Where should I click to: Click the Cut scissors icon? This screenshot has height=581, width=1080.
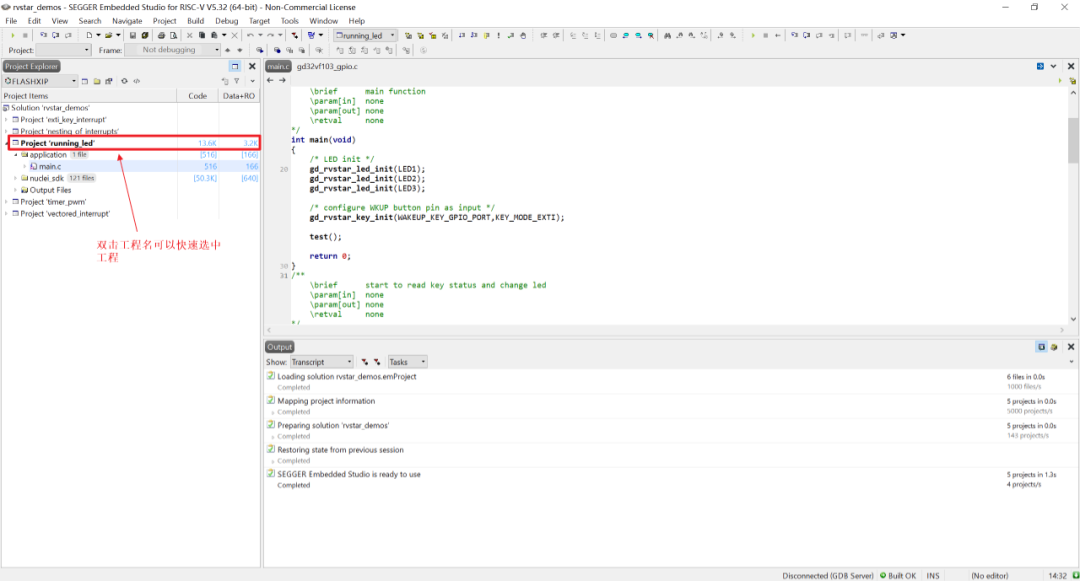point(189,35)
